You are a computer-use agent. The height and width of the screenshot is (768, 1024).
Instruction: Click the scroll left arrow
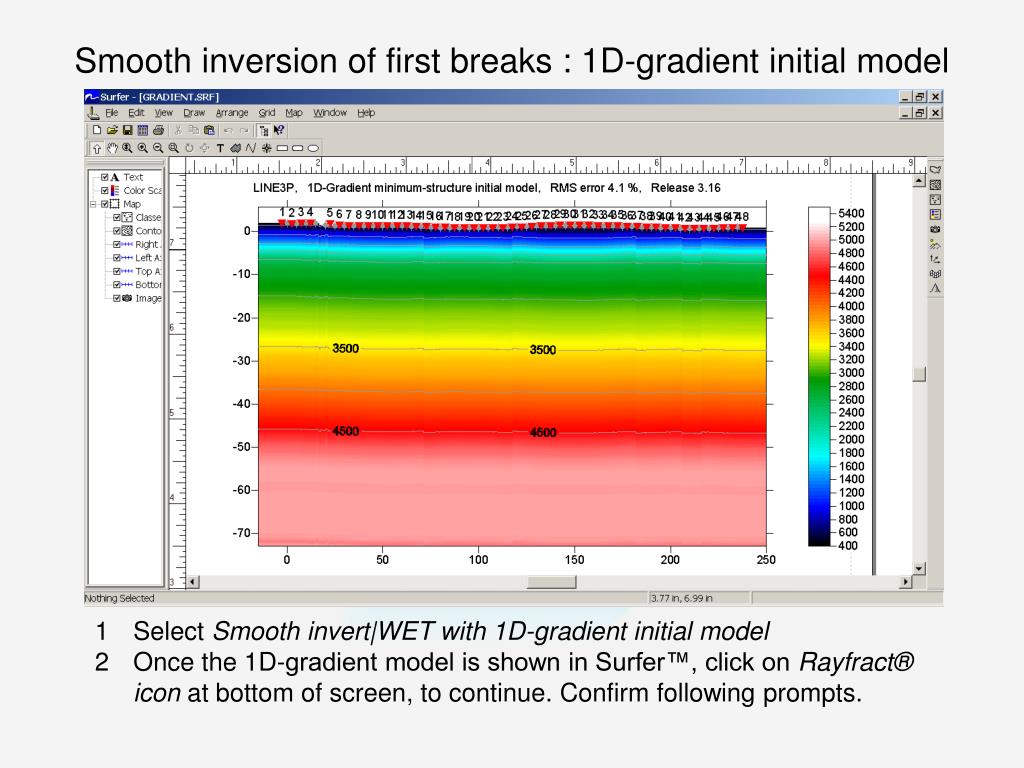pos(193,582)
